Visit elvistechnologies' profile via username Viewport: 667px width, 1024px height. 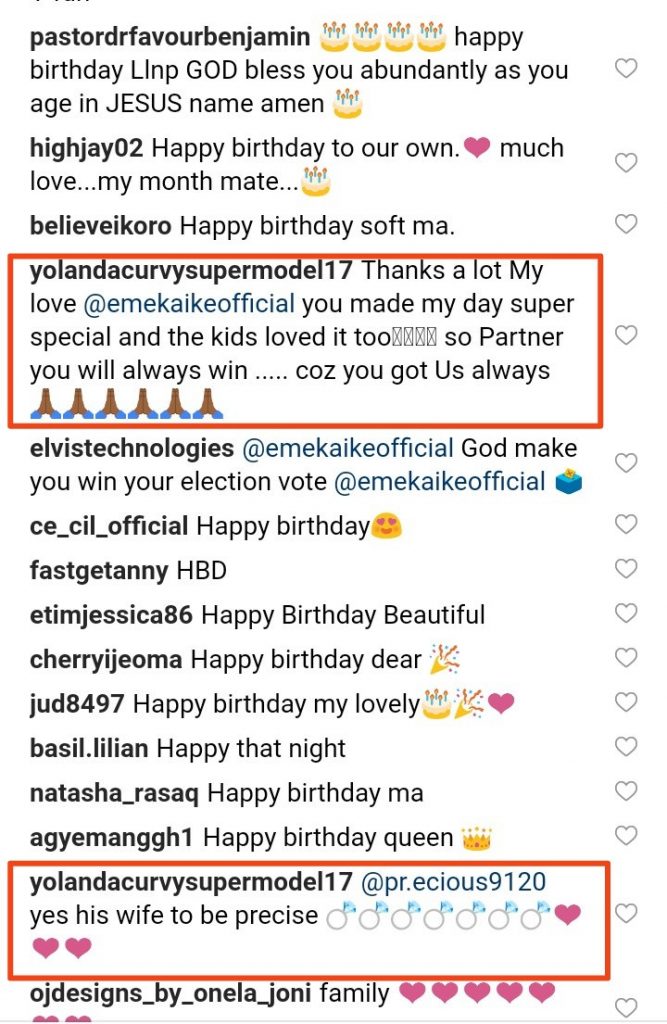[x=132, y=449]
